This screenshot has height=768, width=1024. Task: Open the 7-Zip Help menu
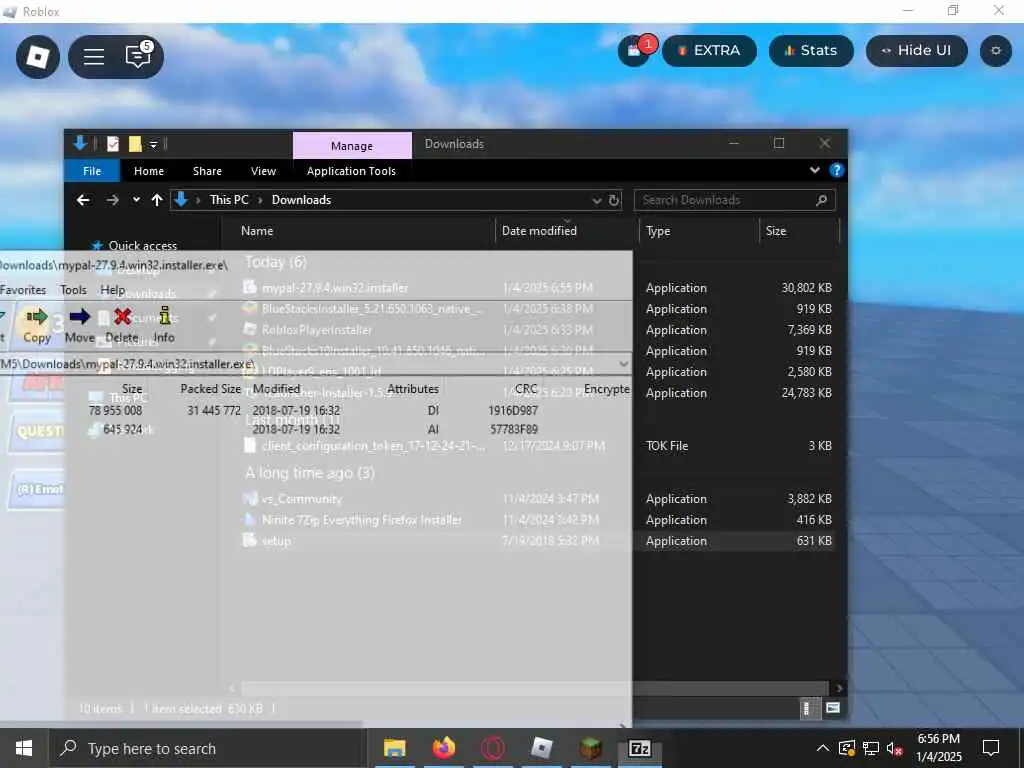point(112,289)
